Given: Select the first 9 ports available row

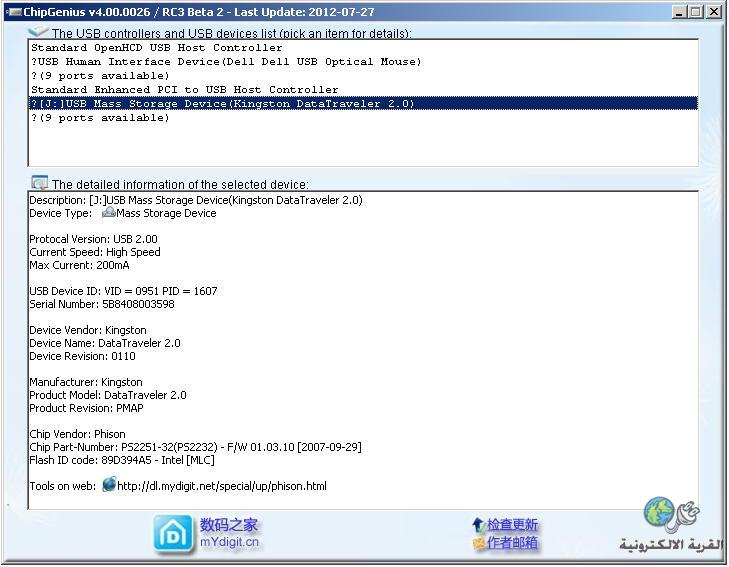Looking at the screenshot, I should click(x=363, y=76).
